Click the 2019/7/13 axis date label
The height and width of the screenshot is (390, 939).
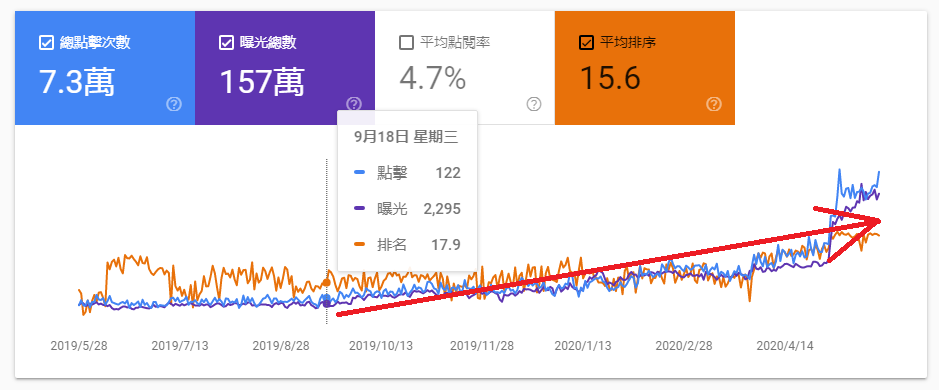180,346
